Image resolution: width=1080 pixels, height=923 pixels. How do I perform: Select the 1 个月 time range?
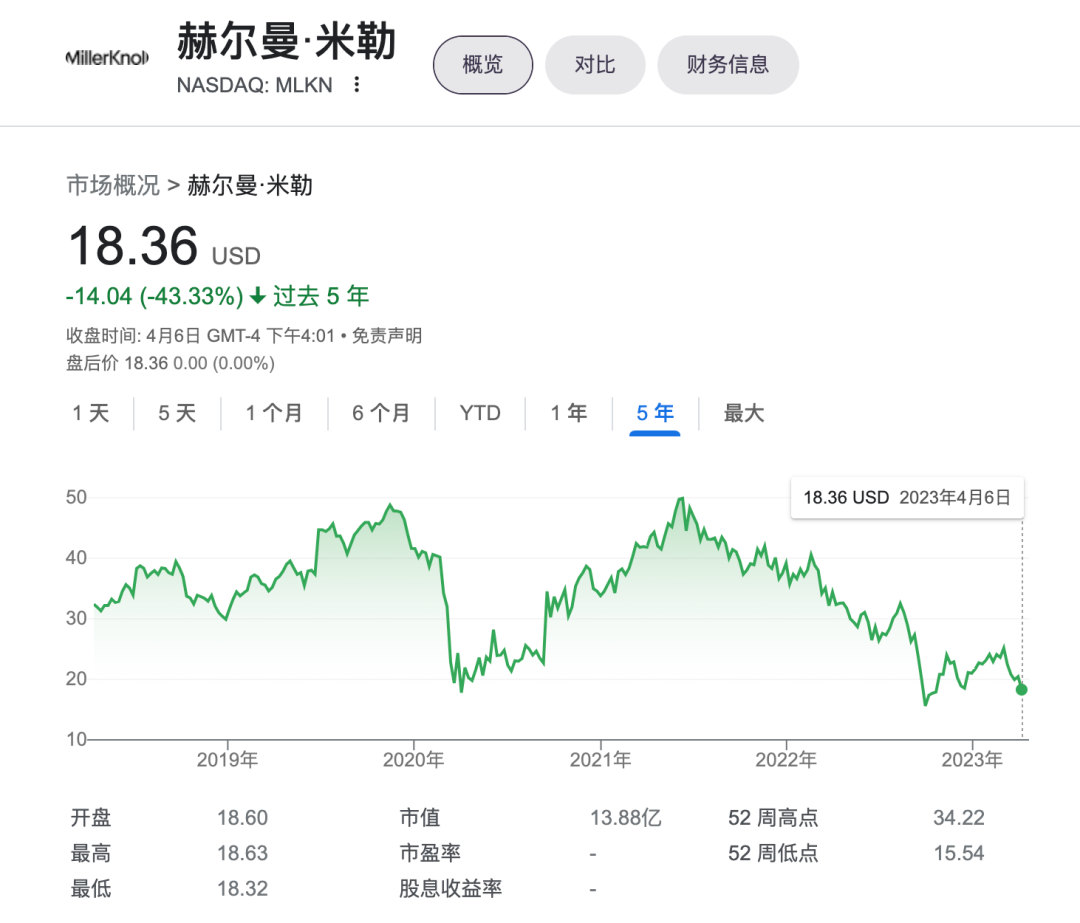coord(274,413)
